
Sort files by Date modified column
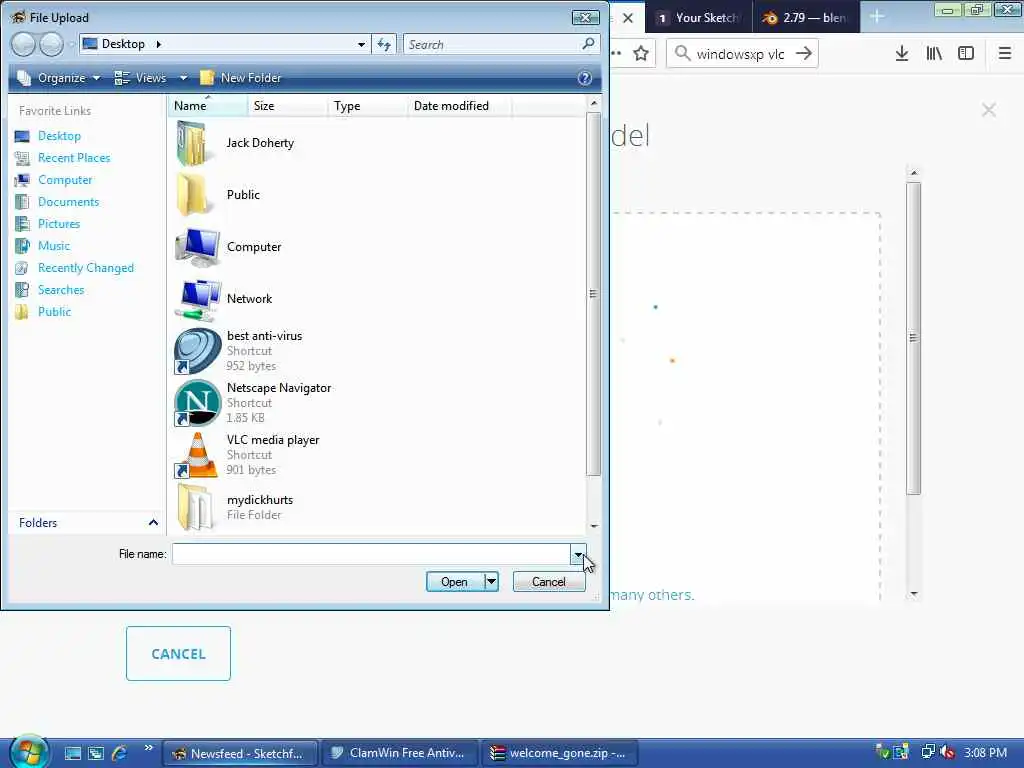(x=460, y=106)
